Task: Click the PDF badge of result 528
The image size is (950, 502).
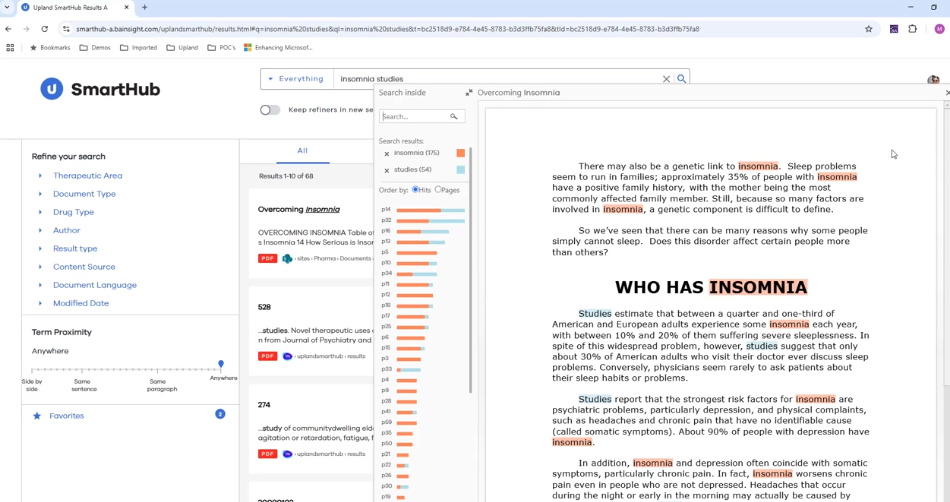Action: 267,356
